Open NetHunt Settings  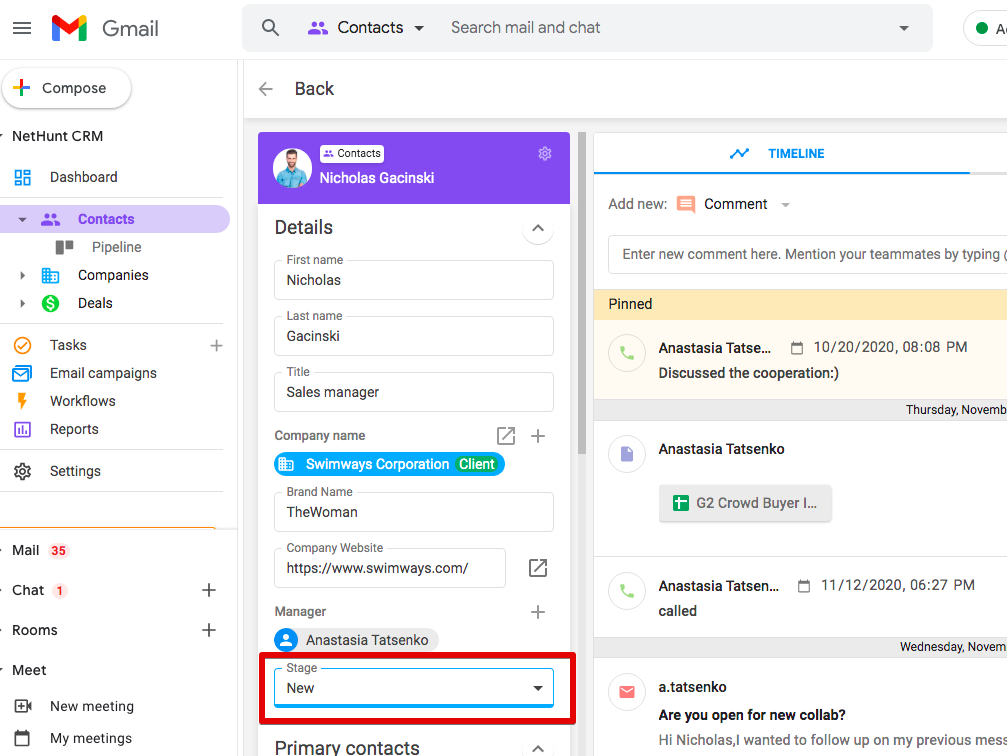click(75, 471)
